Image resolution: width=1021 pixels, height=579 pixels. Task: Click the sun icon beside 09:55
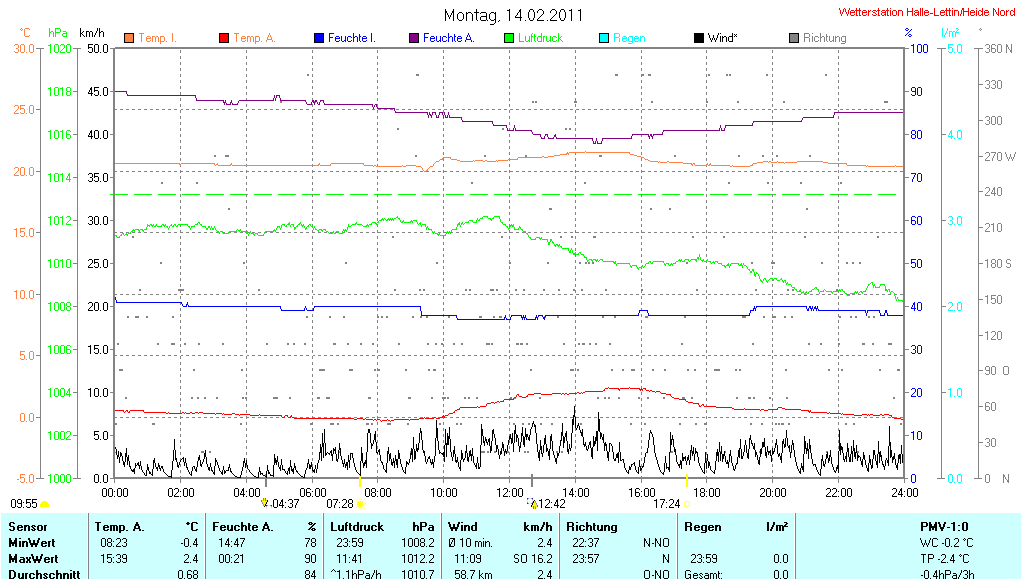click(45, 504)
